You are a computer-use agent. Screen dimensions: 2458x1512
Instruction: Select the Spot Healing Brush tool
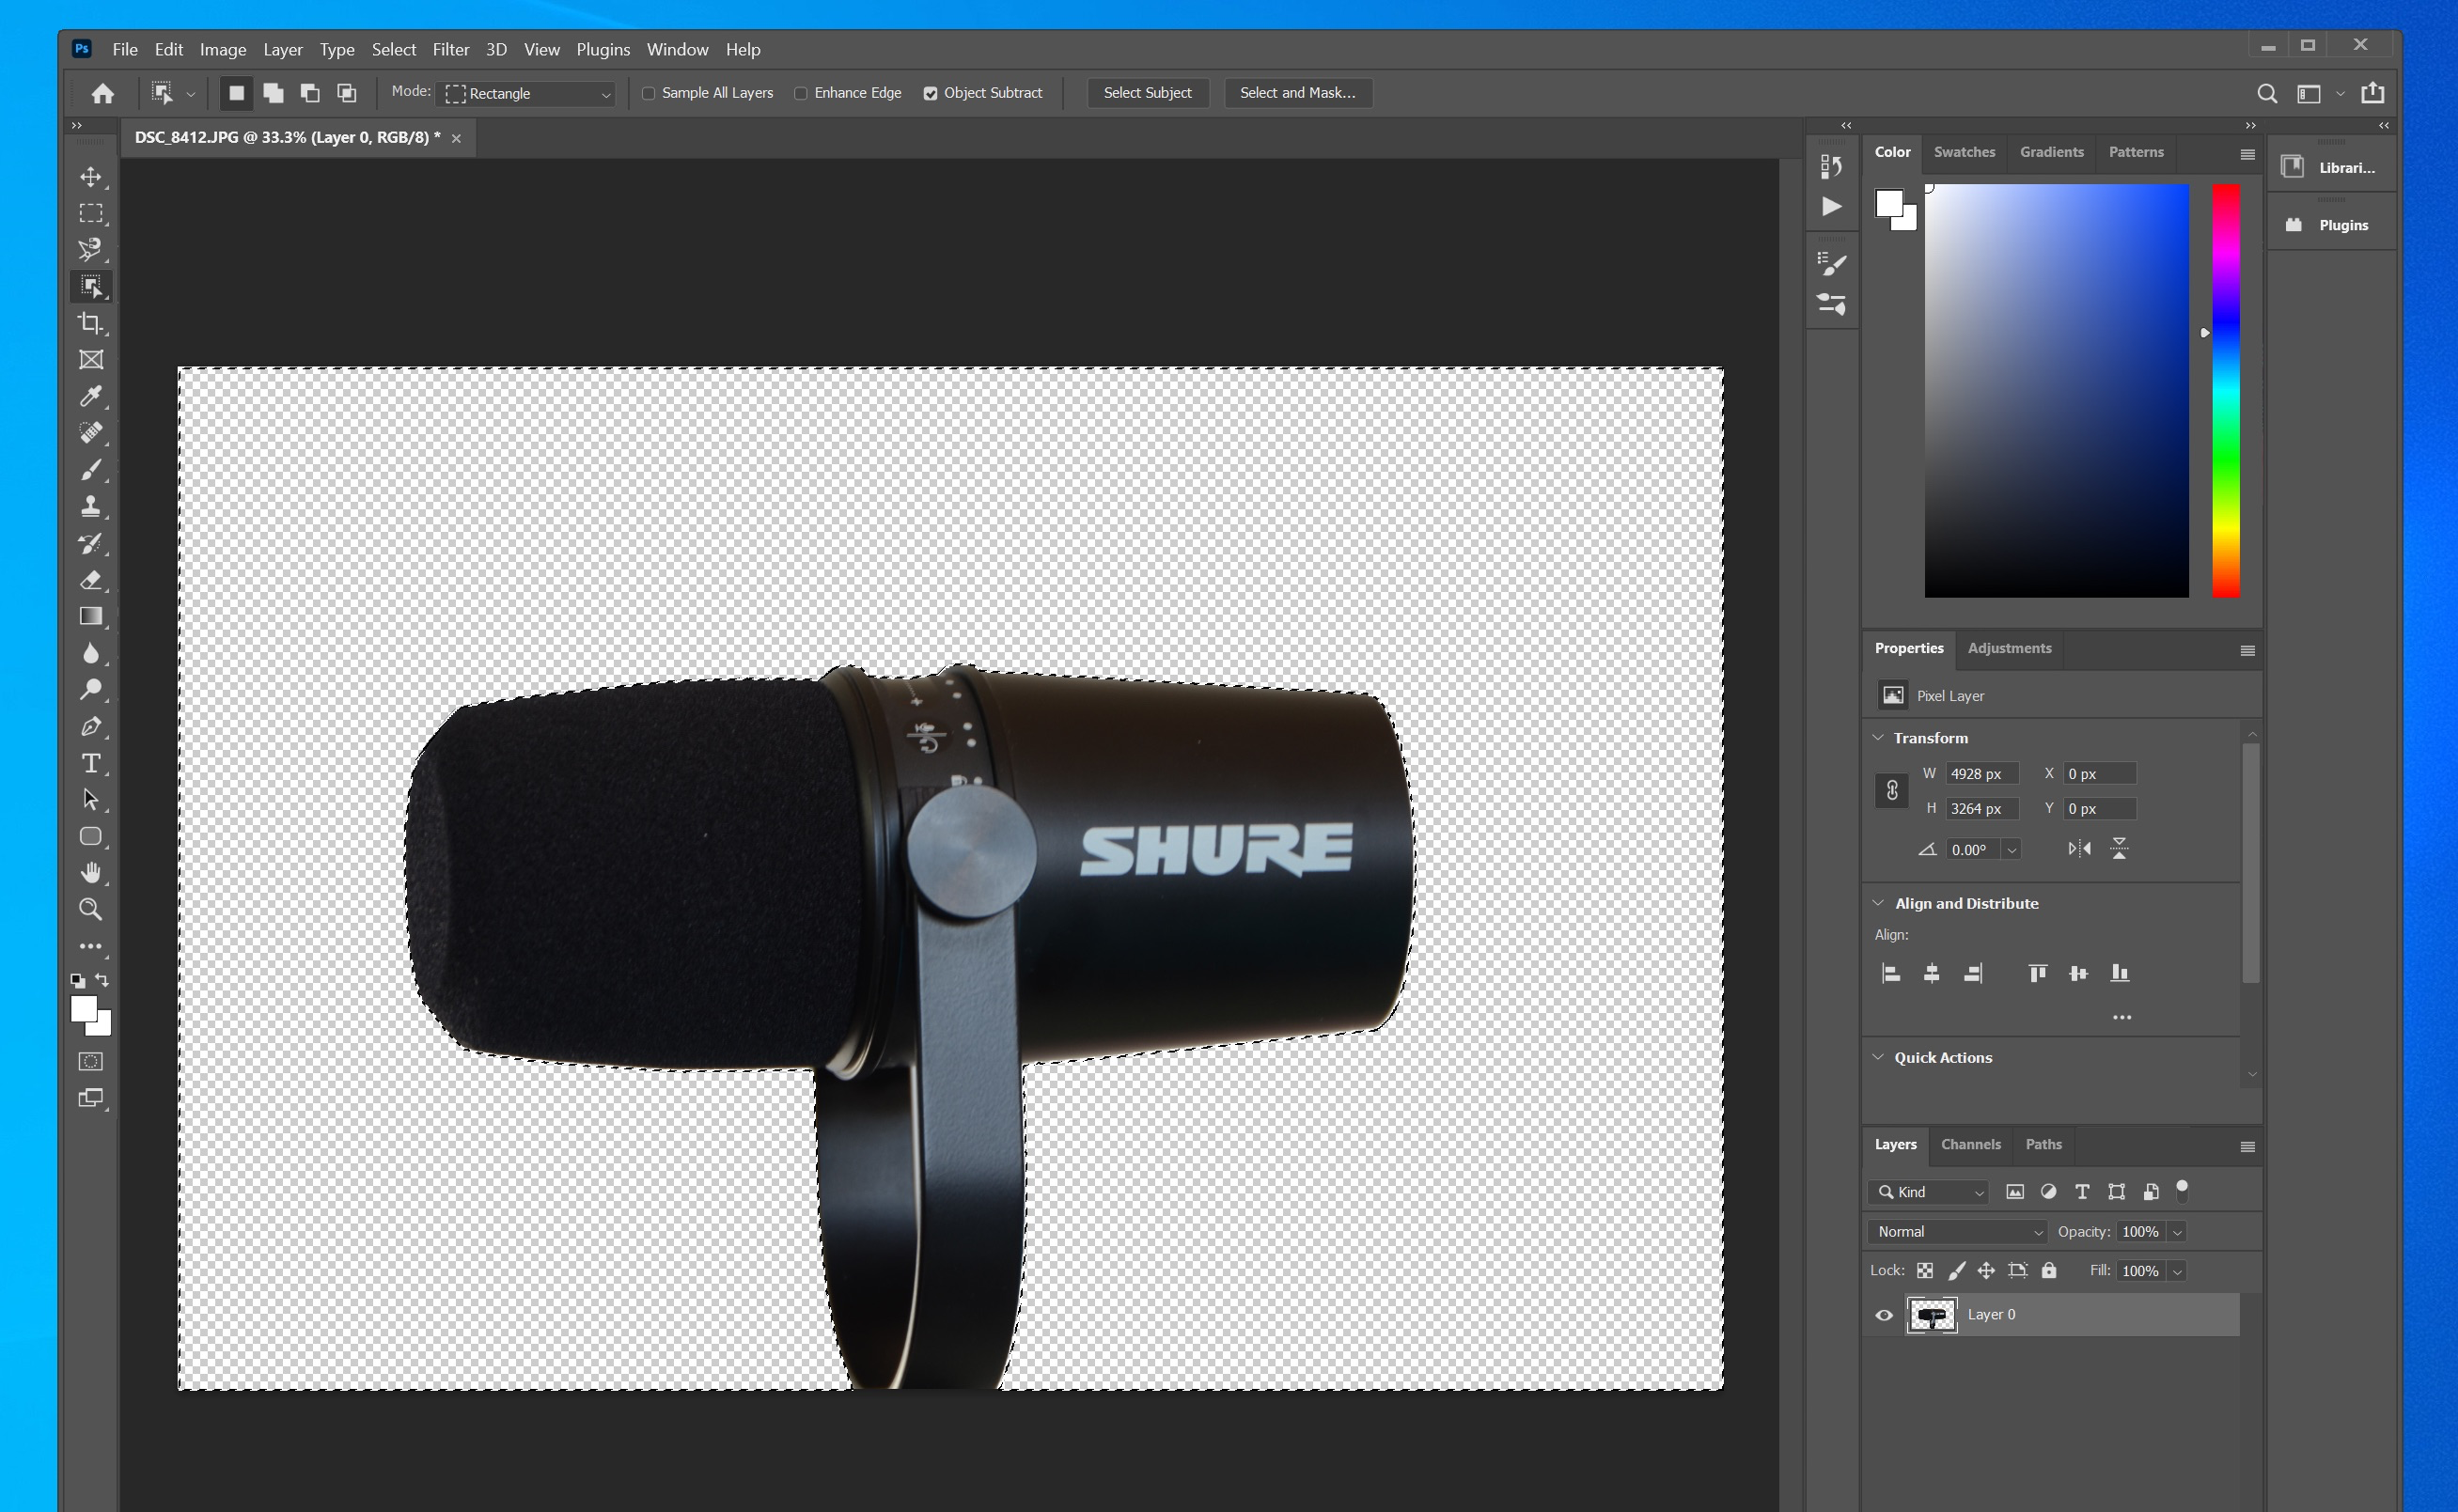coord(91,433)
